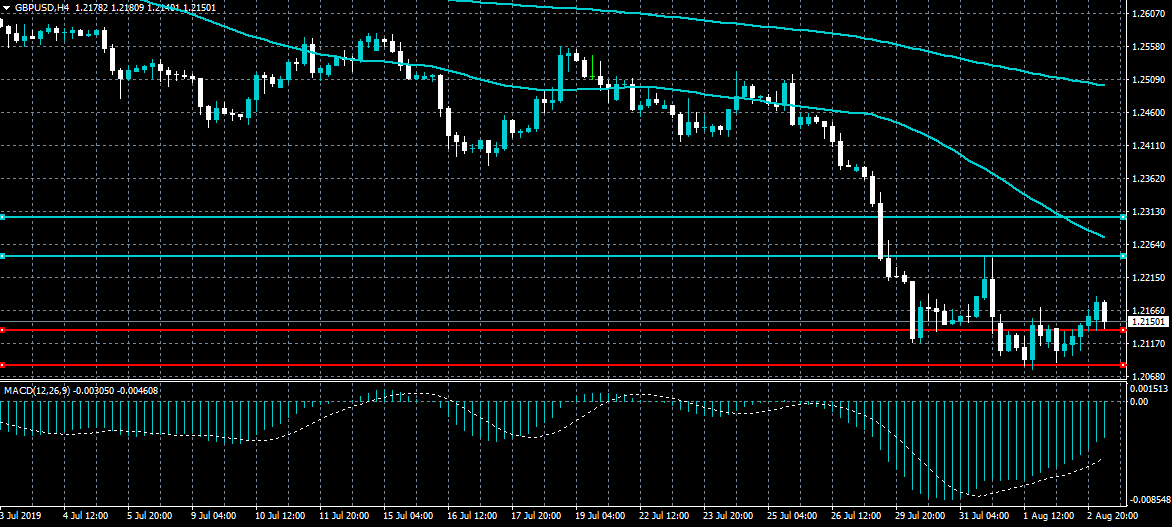Image resolution: width=1172 pixels, height=527 pixels.
Task: Click the 3 Jul 2019 date label
Action: coord(22,516)
